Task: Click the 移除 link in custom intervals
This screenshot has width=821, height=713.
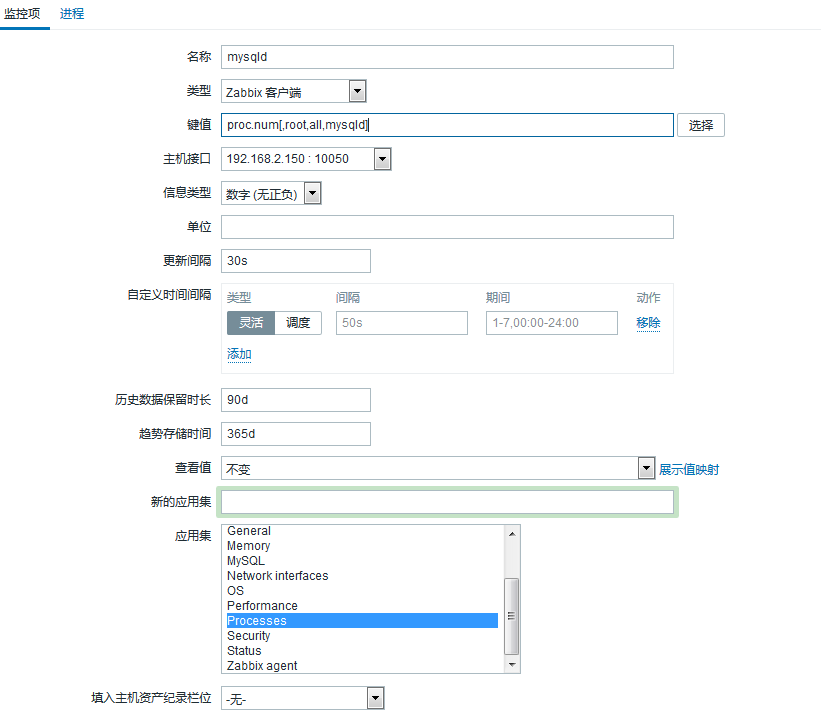Action: [648, 323]
